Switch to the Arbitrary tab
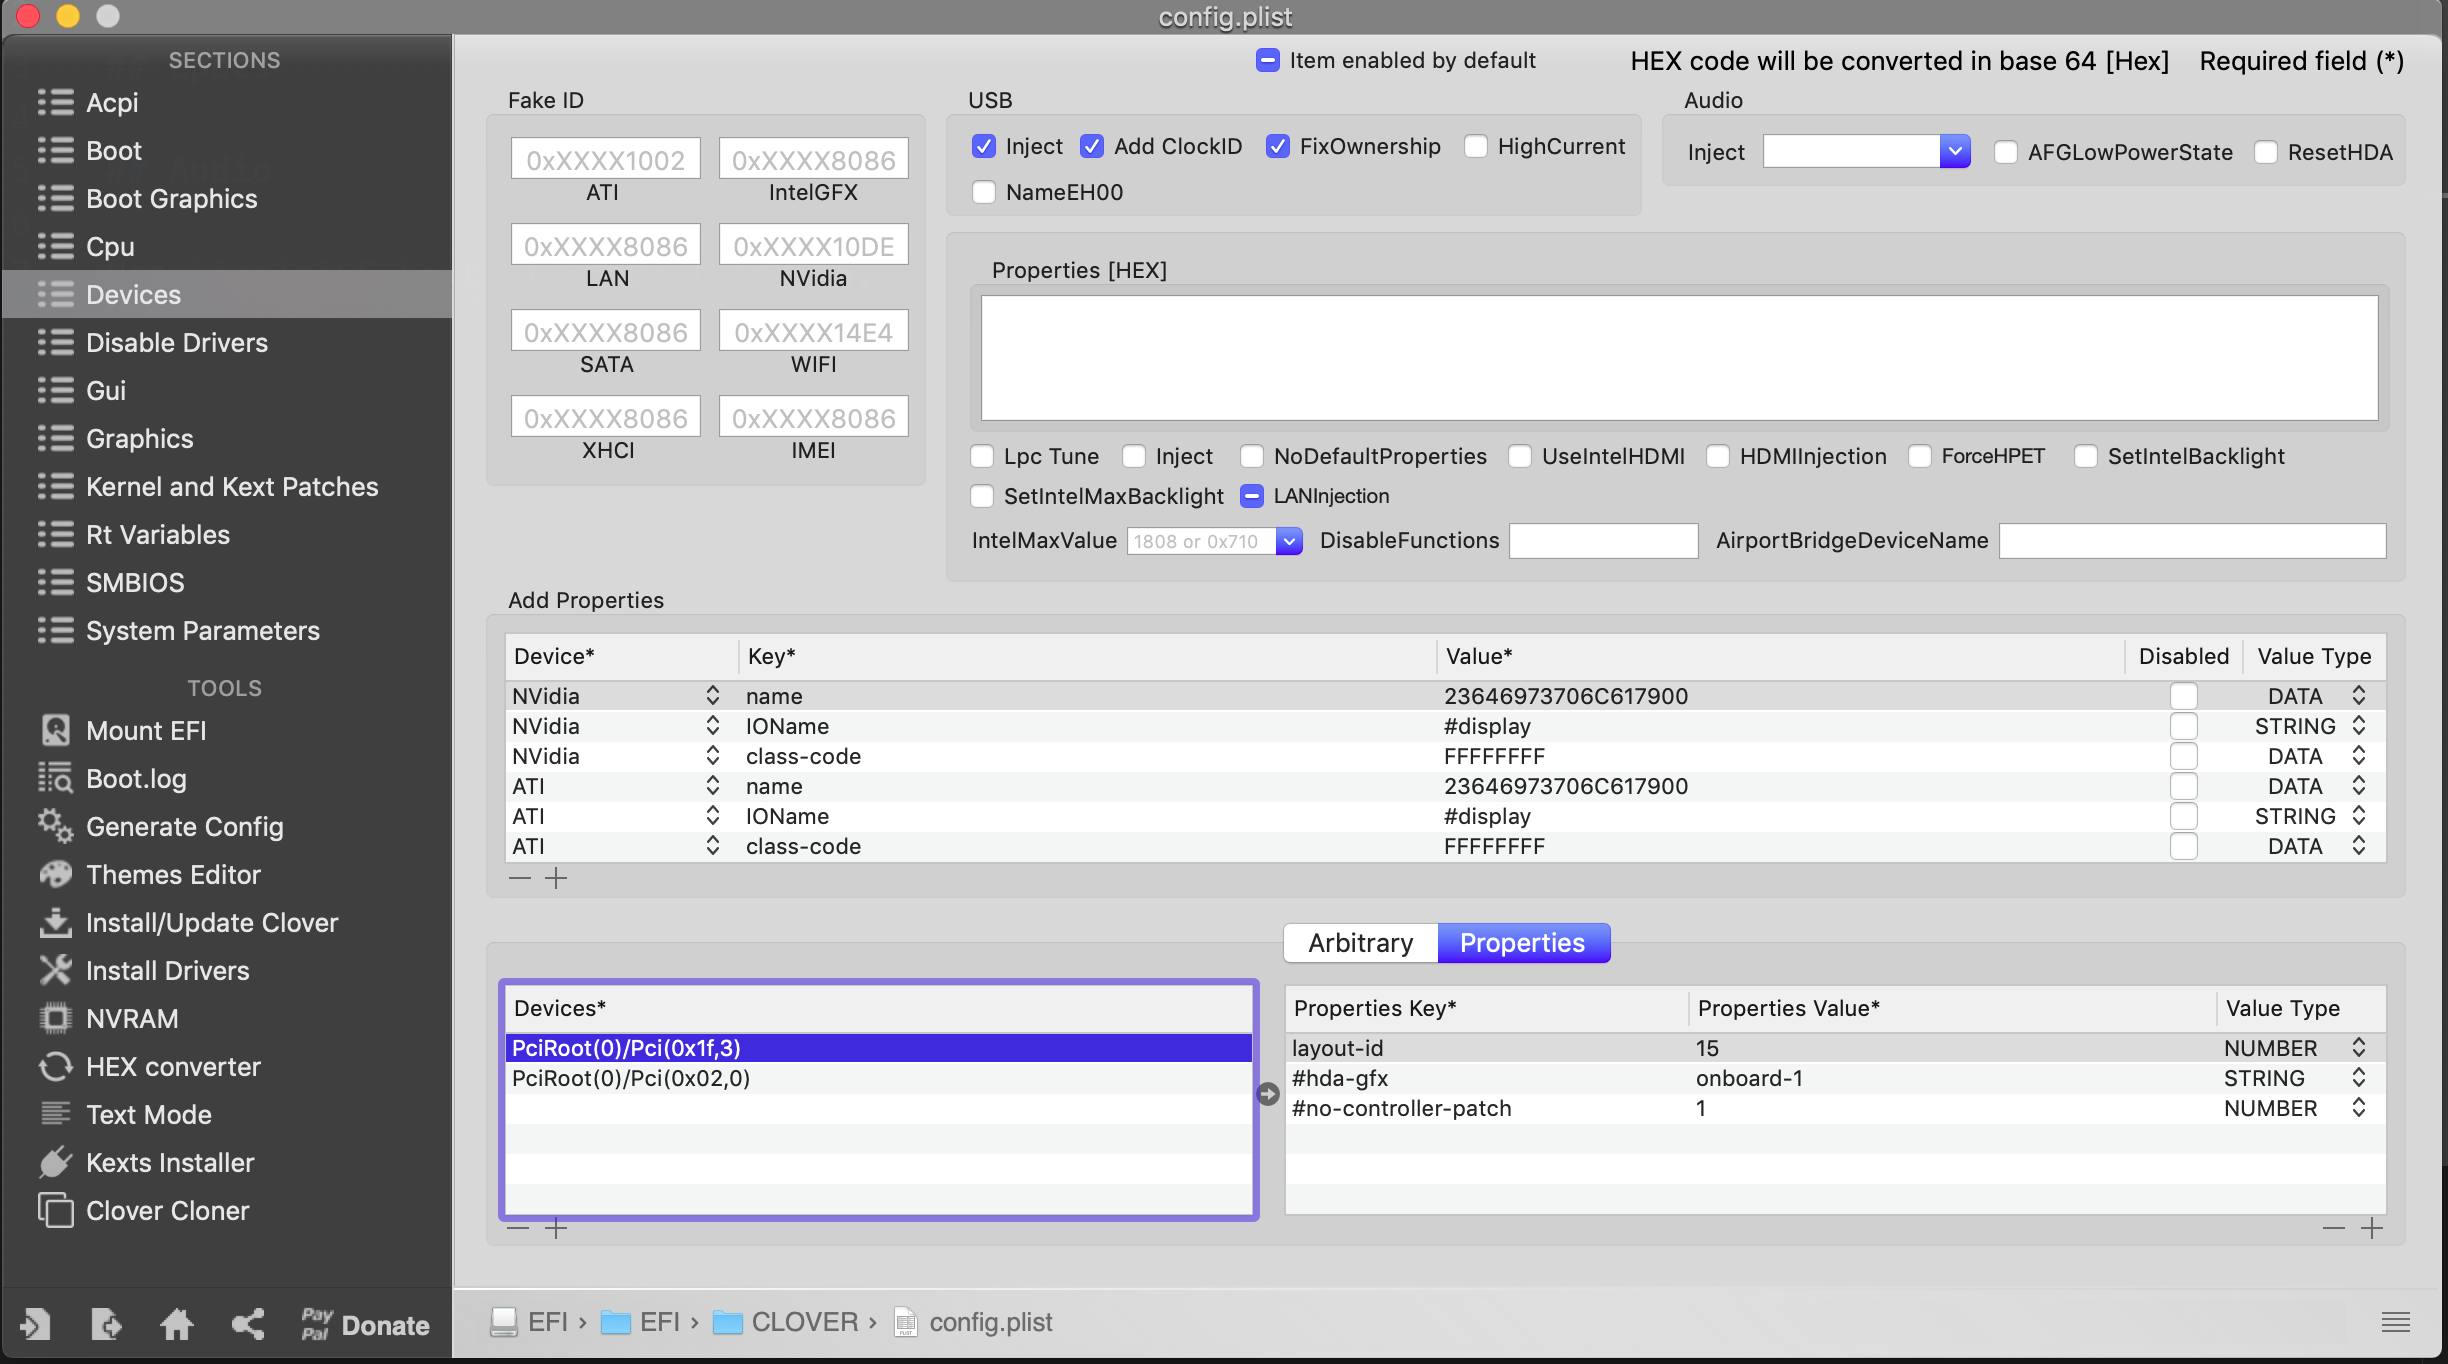The width and height of the screenshot is (2448, 1364). point(1361,943)
